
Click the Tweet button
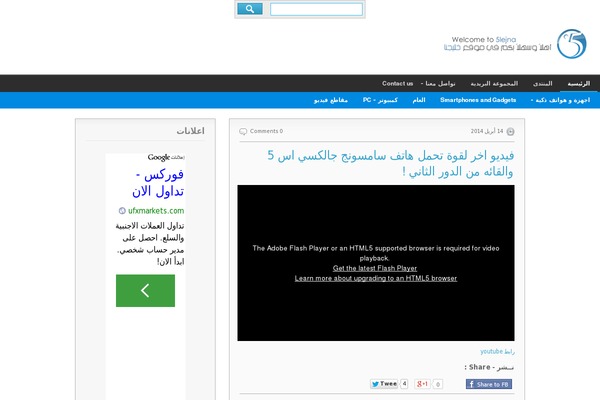coord(384,384)
